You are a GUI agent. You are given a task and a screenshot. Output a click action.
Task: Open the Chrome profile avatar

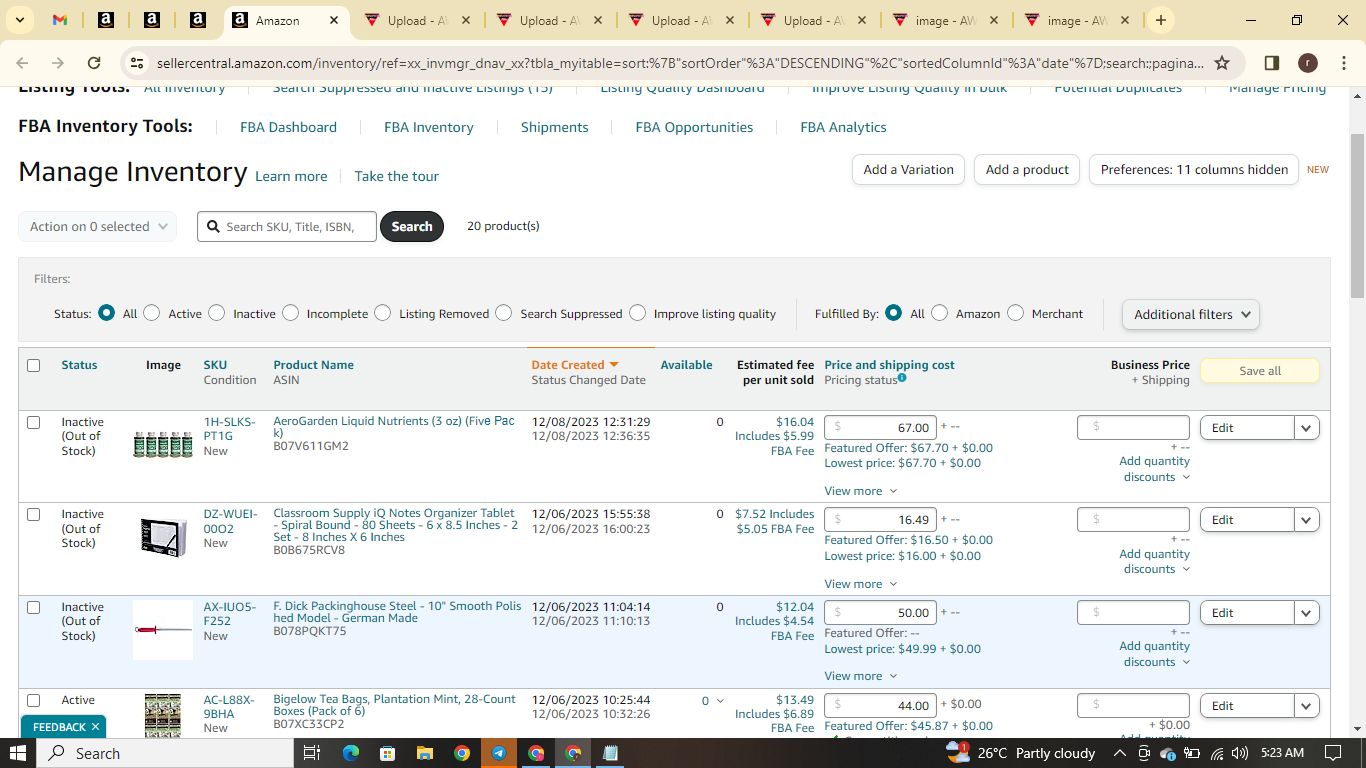[1308, 63]
